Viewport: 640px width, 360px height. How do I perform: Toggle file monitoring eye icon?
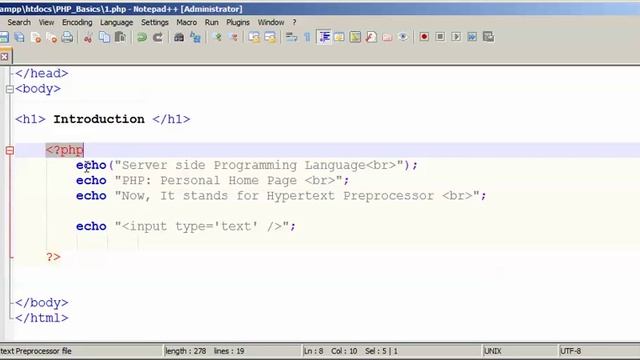[403, 37]
